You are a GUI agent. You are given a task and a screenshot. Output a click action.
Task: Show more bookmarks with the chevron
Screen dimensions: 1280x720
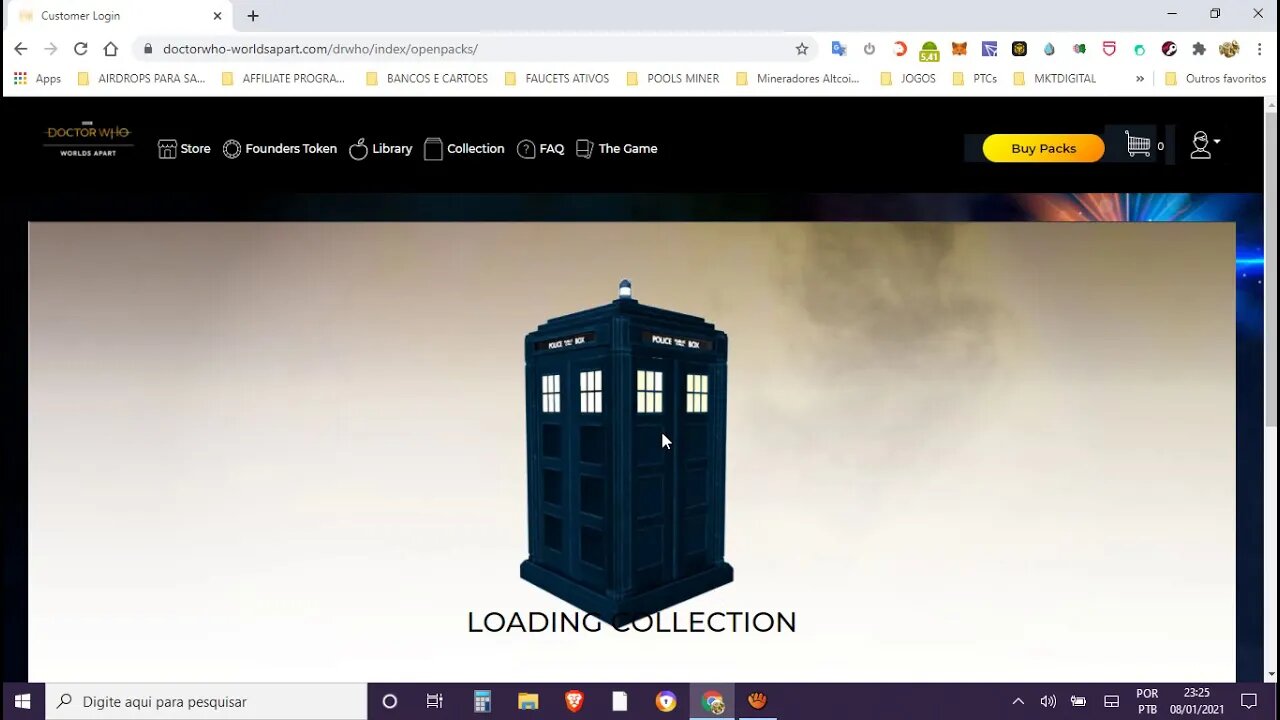1140,78
